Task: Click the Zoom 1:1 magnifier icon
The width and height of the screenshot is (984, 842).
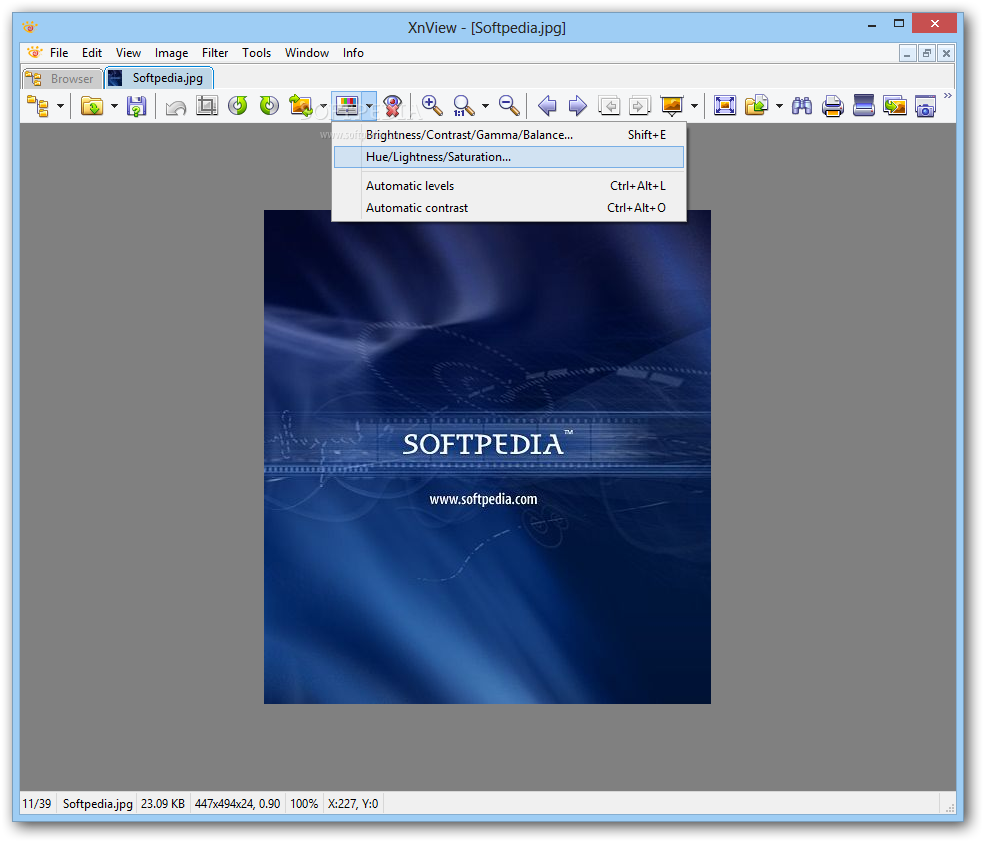Action: point(463,105)
